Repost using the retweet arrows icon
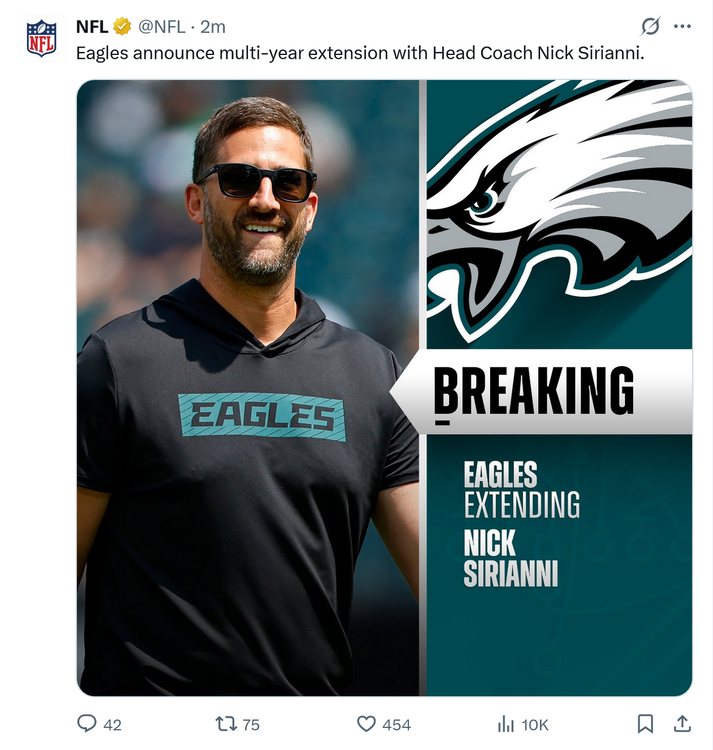 pyautogui.click(x=226, y=723)
